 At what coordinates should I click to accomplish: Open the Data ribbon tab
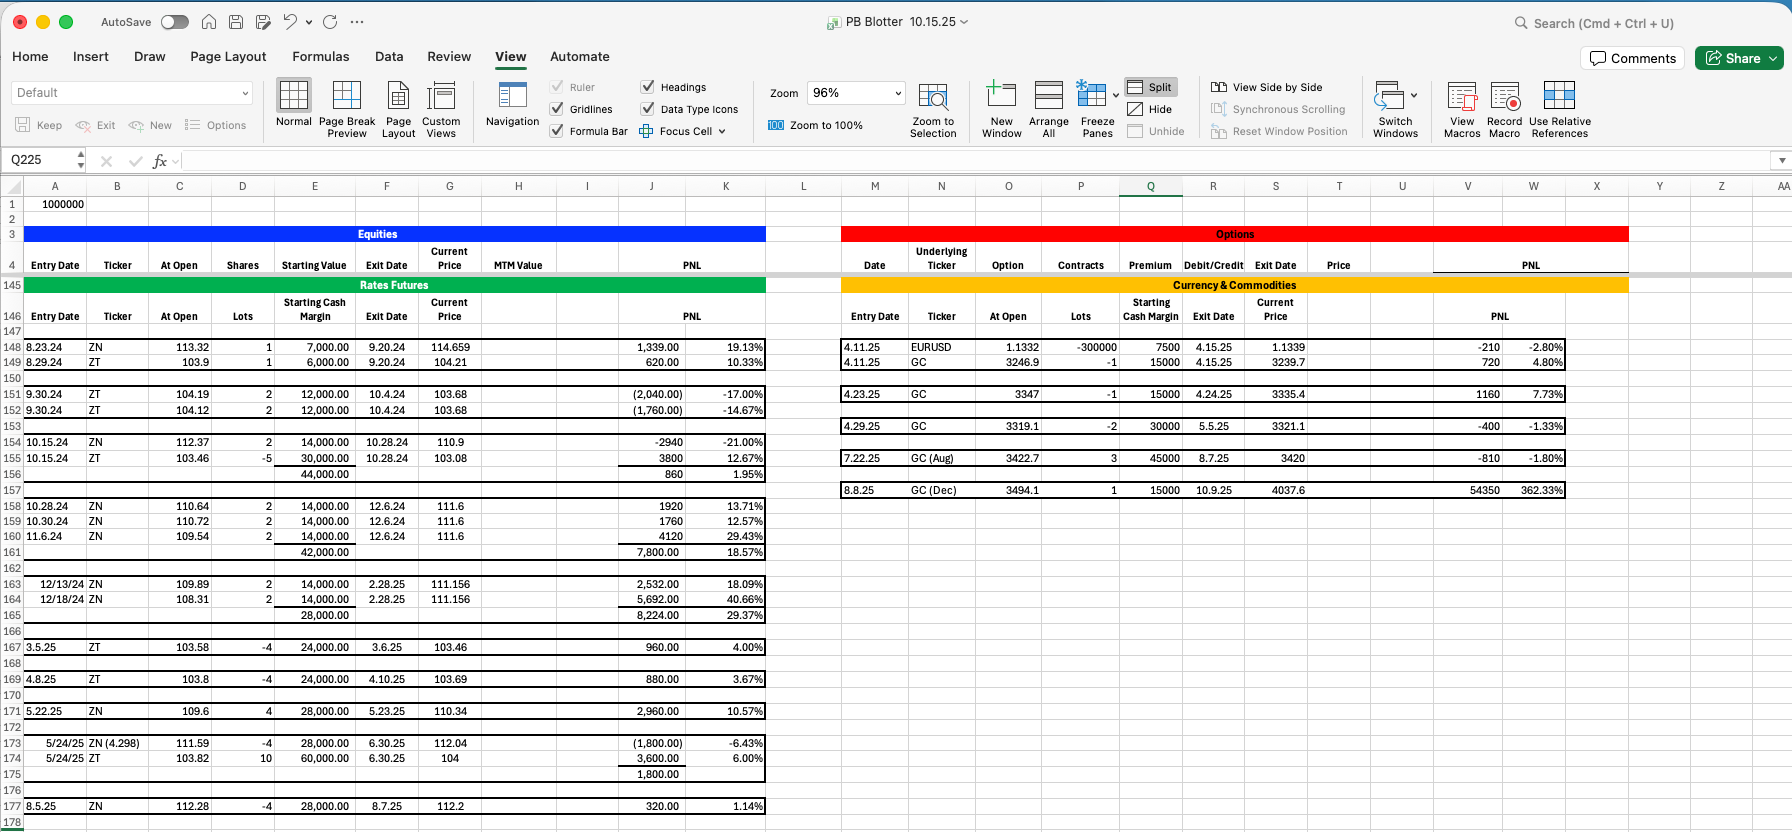click(389, 57)
